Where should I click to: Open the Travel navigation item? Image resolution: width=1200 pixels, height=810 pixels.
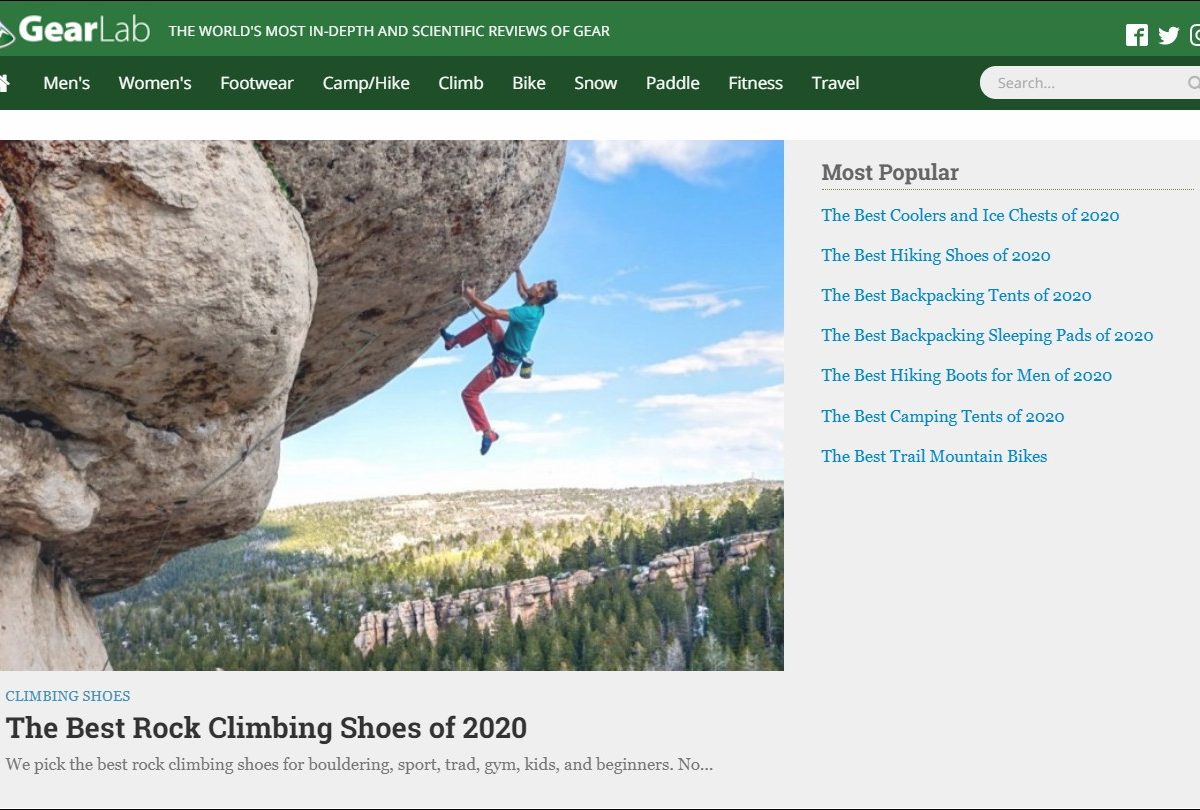835,83
